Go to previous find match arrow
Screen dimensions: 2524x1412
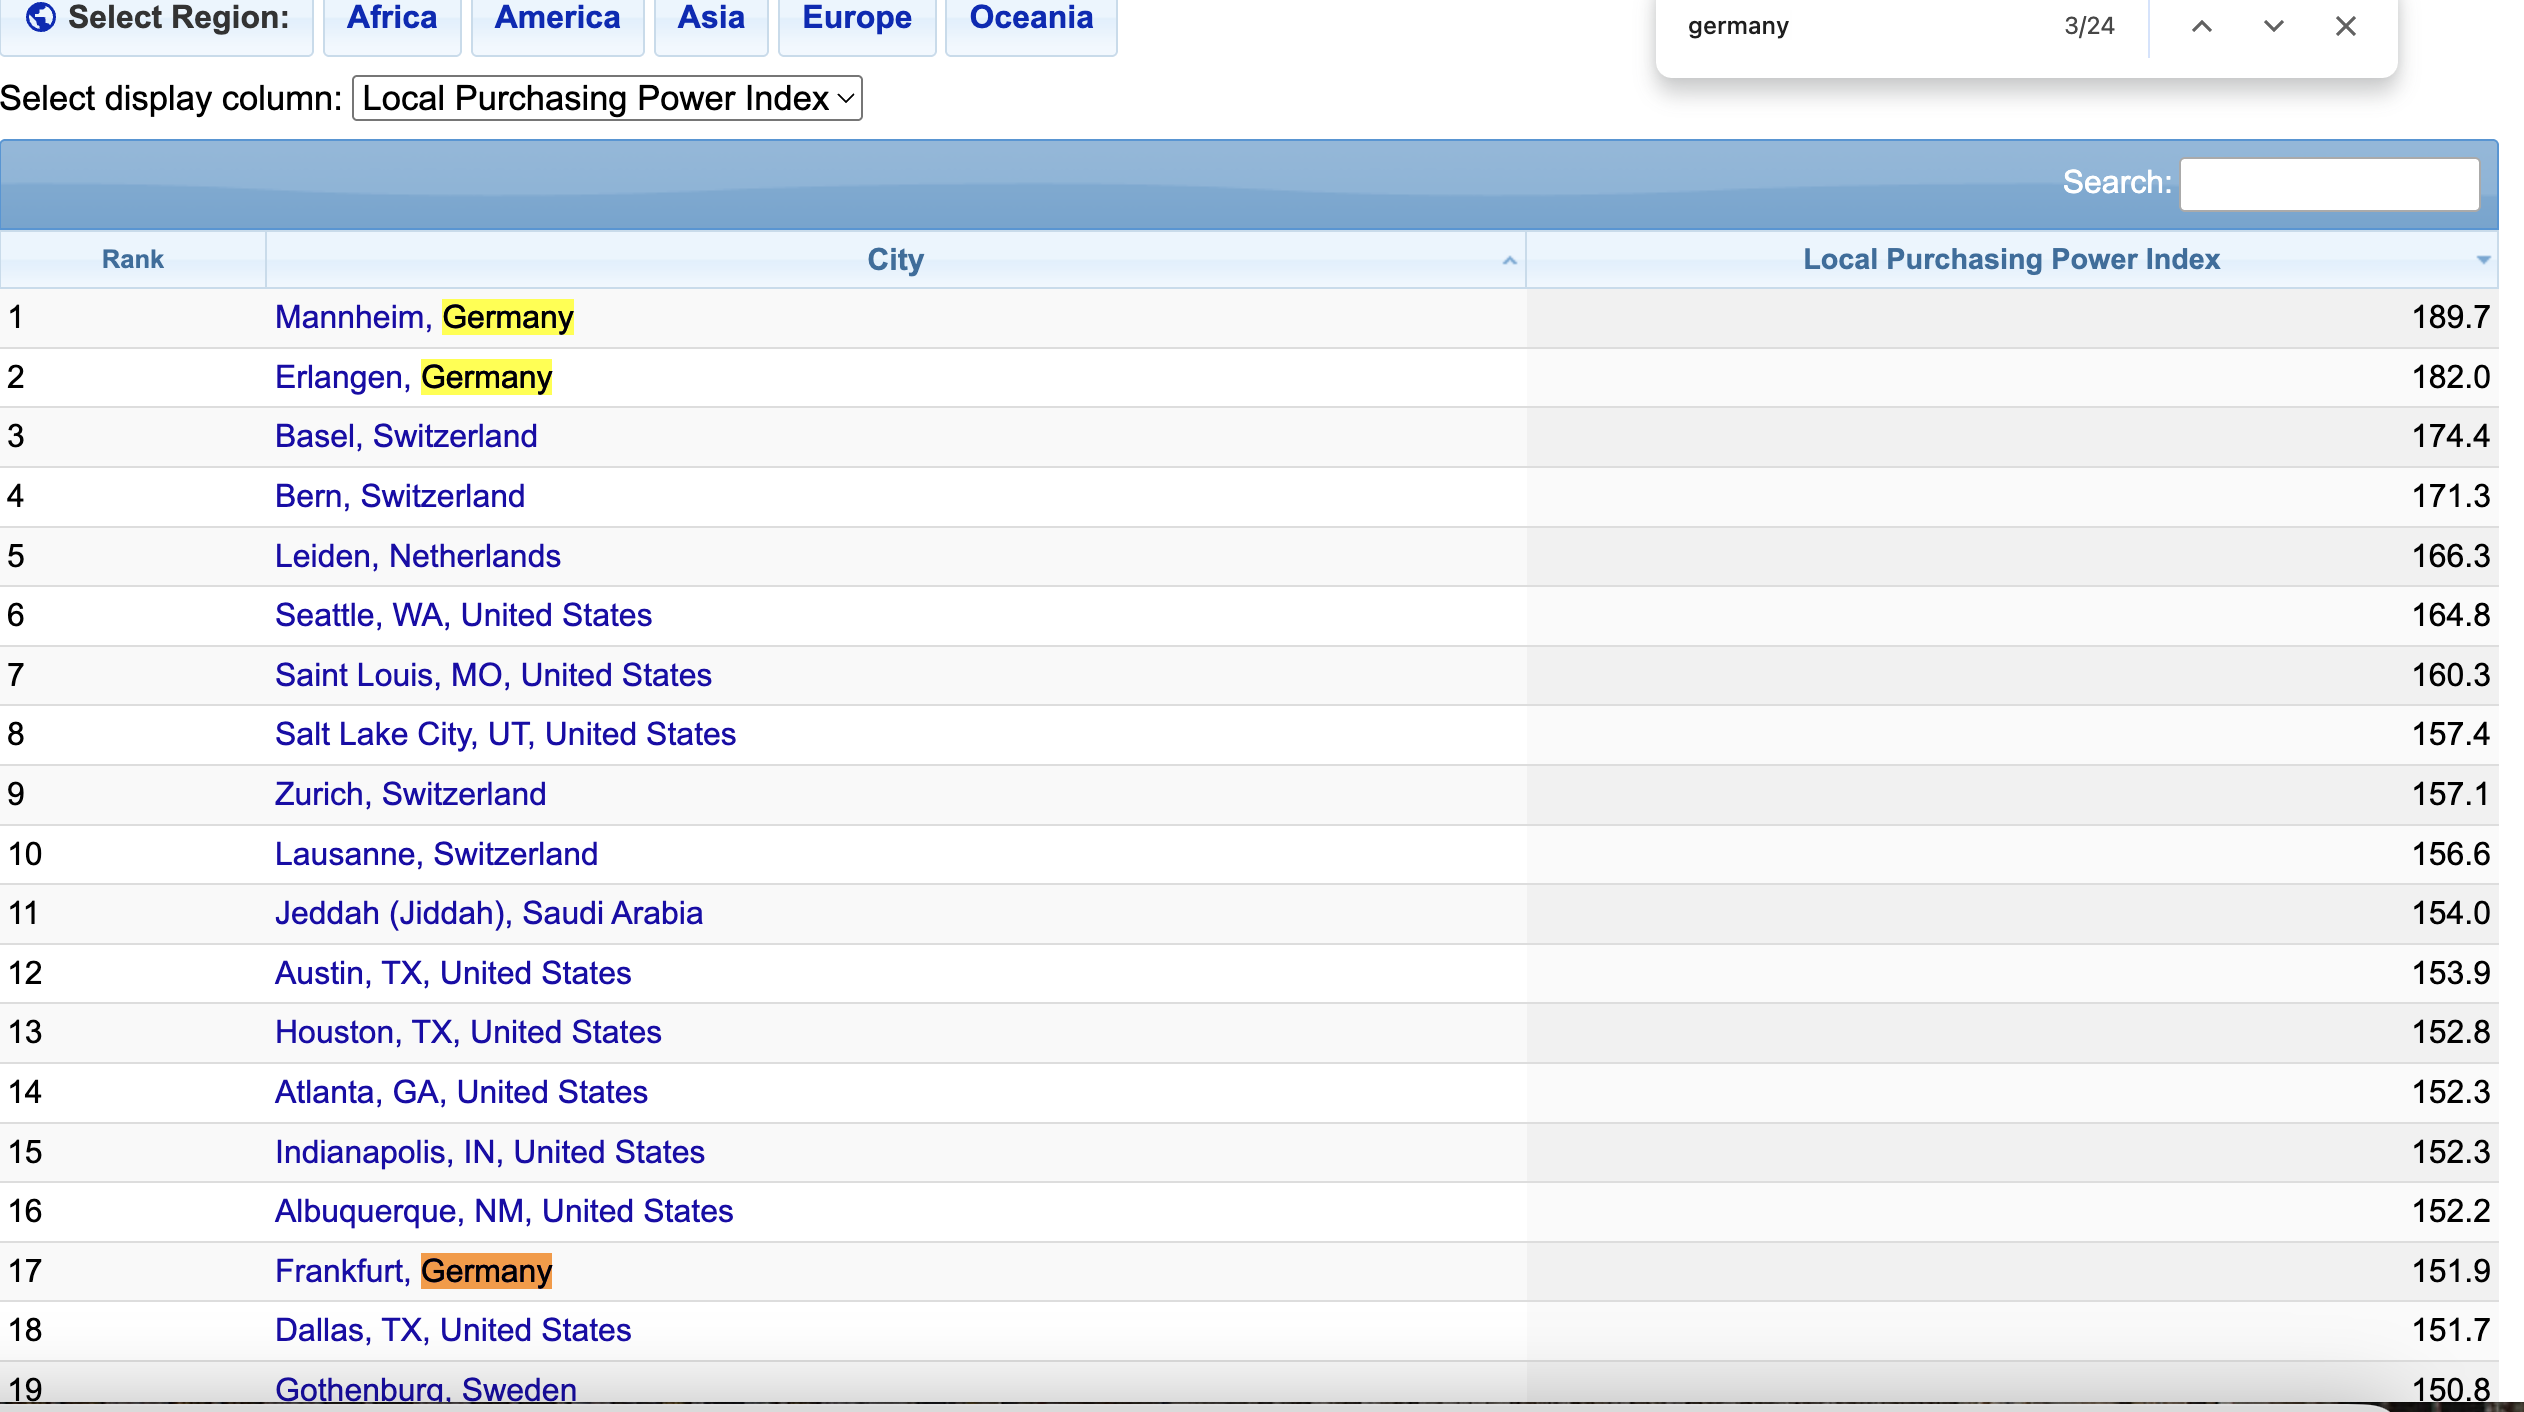(x=2201, y=27)
